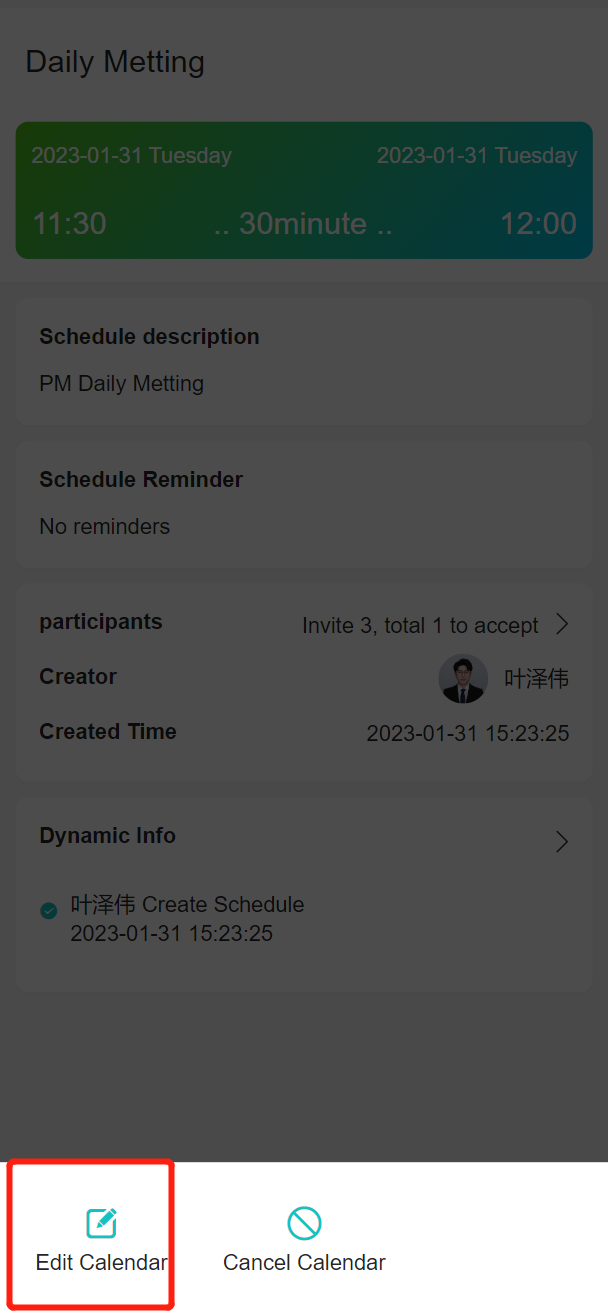Open Invite 3, total 1 to accept
Screen dimensions: 608x1316
[x=420, y=626]
